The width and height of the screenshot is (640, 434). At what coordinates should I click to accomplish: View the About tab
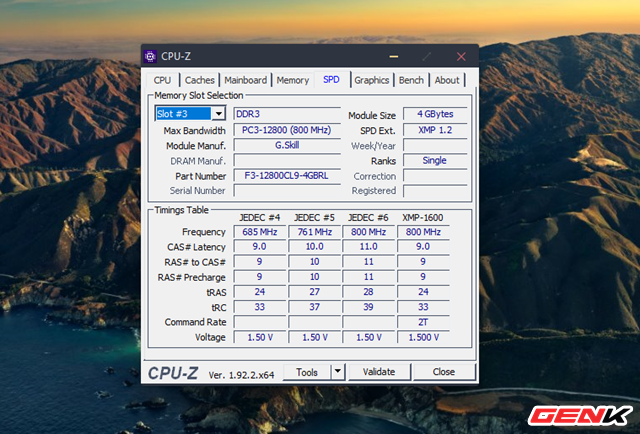pyautogui.click(x=447, y=80)
